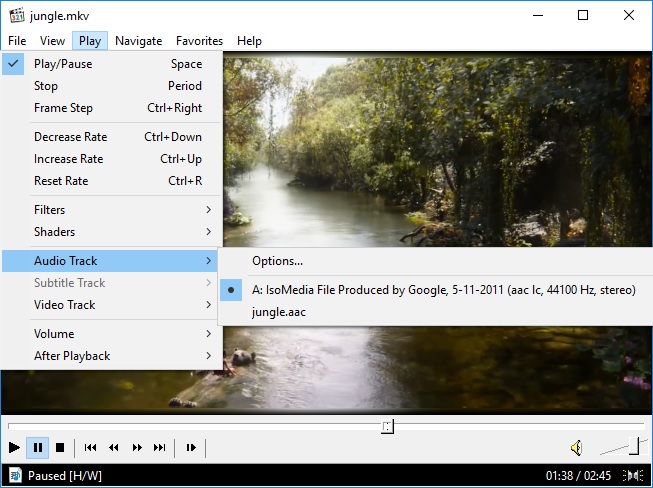Click the seek bar position handle

point(388,427)
